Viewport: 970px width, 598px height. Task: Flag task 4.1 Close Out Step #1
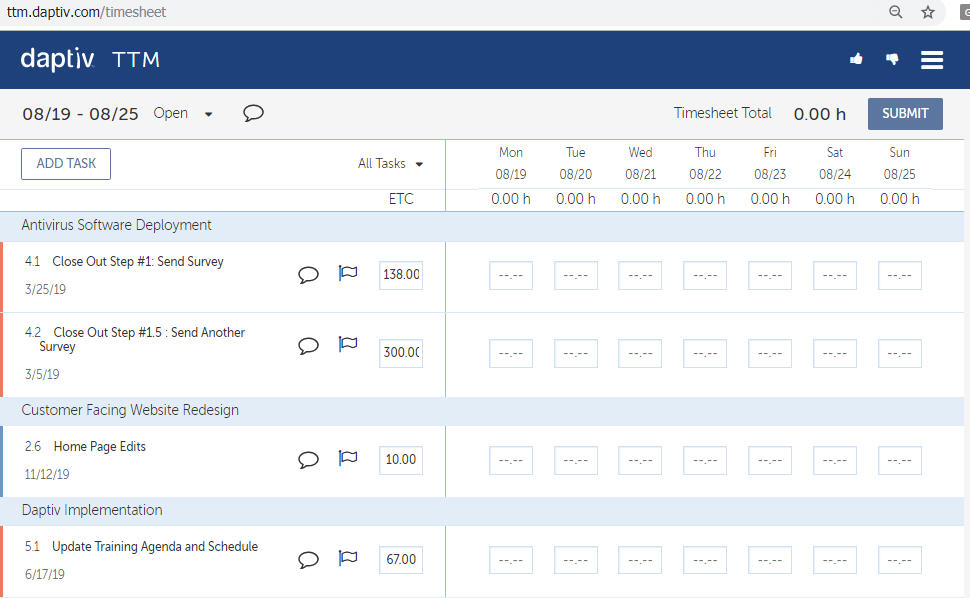coord(348,273)
